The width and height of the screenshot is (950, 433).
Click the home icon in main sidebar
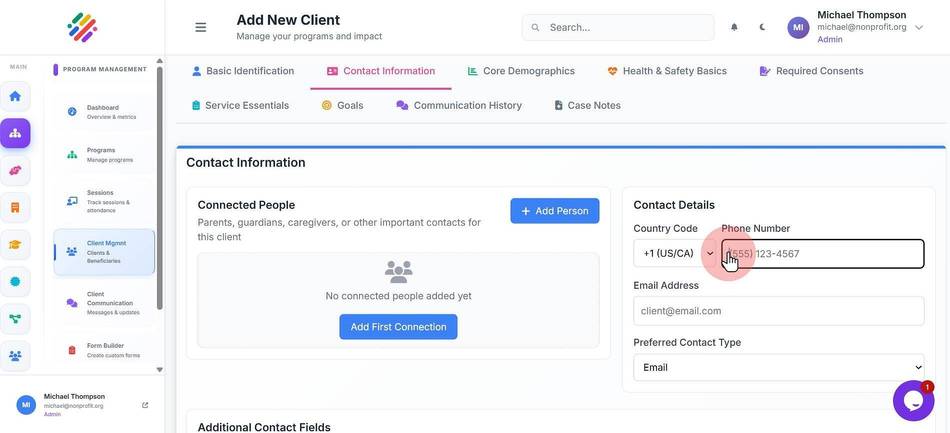[15, 96]
